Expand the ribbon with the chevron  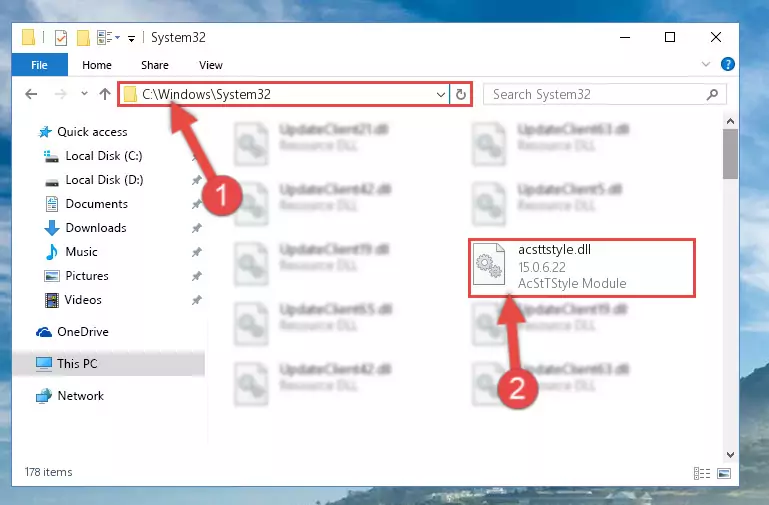[x=706, y=64]
